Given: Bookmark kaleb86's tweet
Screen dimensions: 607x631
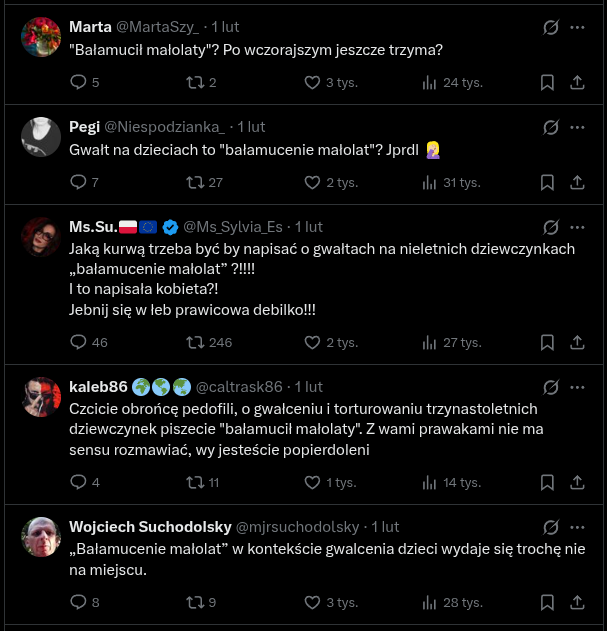Looking at the screenshot, I should click(x=547, y=482).
